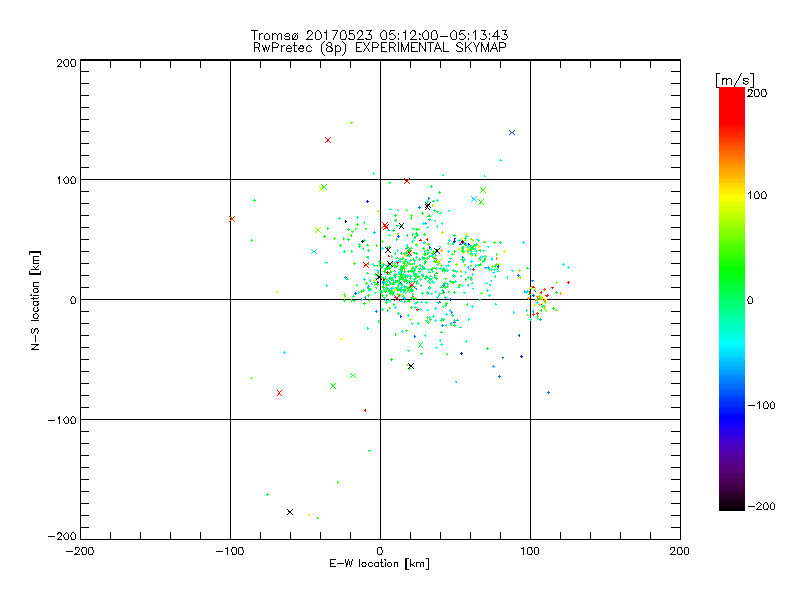This screenshot has width=800, height=600.
Task: Click the blue X marker near top right
Action: (x=512, y=133)
